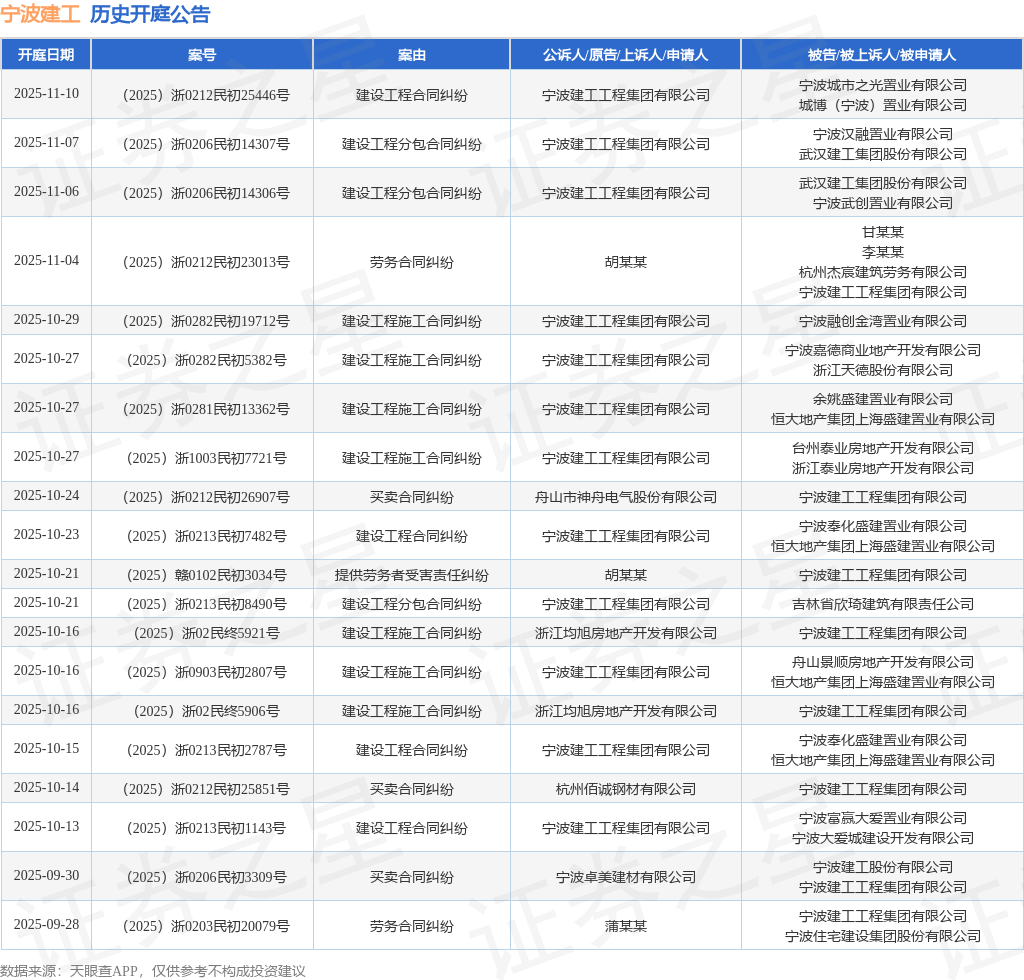1024x980 pixels.
Task: Select case number 浙0282民初5382号
Action: (x=206, y=360)
